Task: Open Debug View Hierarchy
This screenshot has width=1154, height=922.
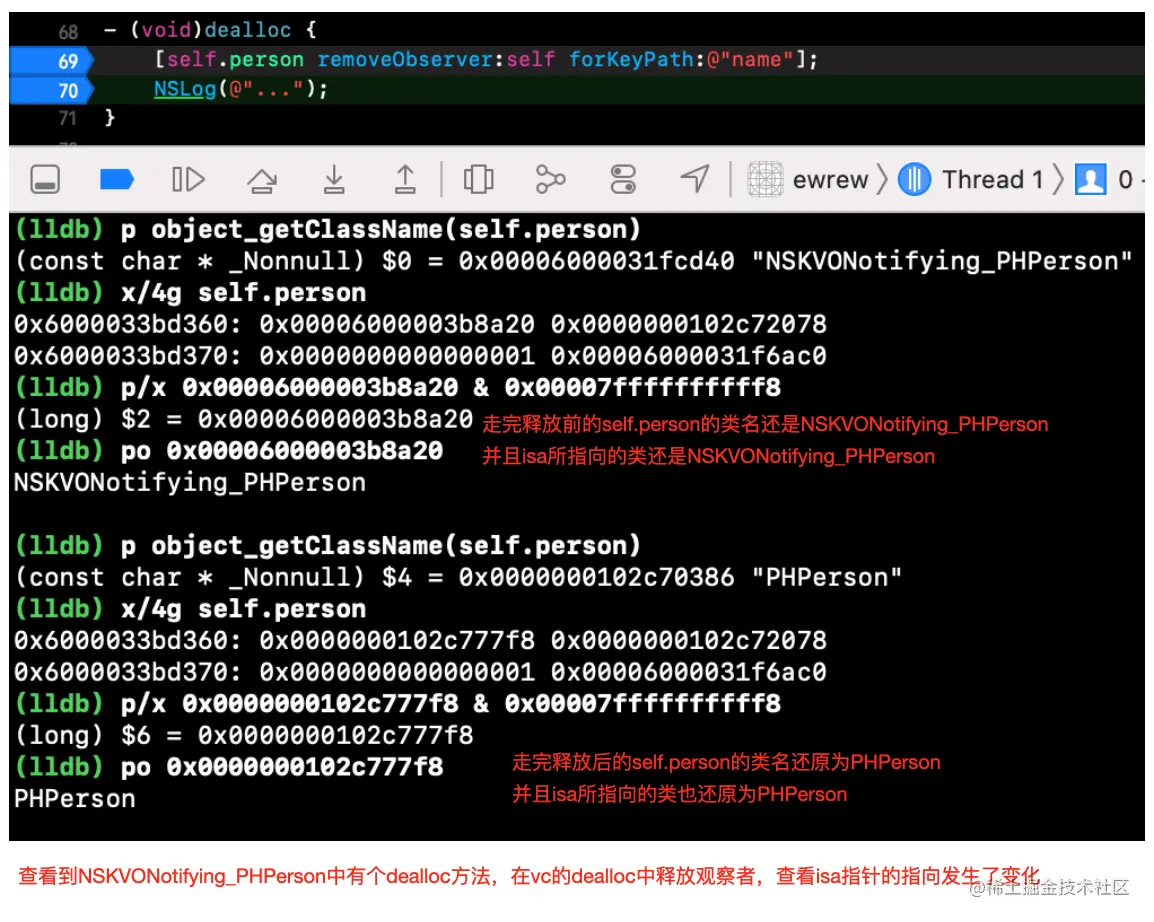Action: pyautogui.click(x=478, y=180)
